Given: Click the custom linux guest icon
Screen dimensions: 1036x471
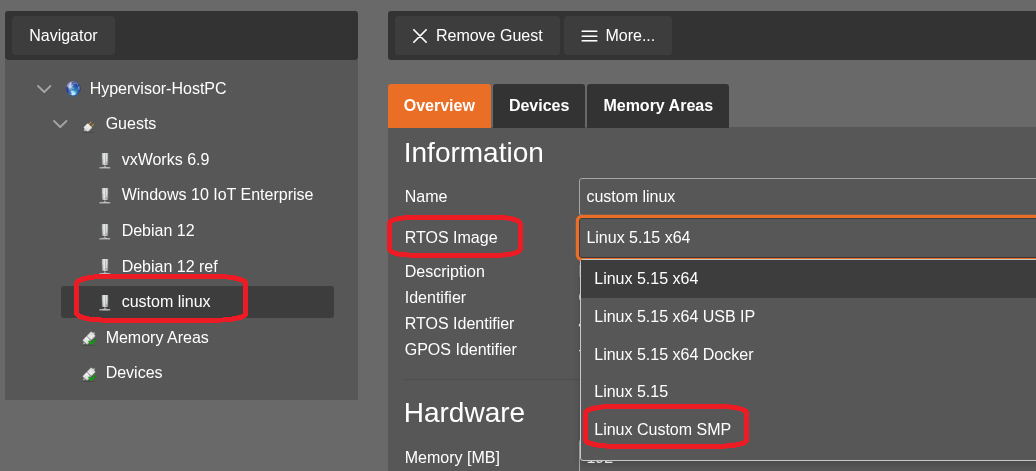Looking at the screenshot, I should click(104, 302).
